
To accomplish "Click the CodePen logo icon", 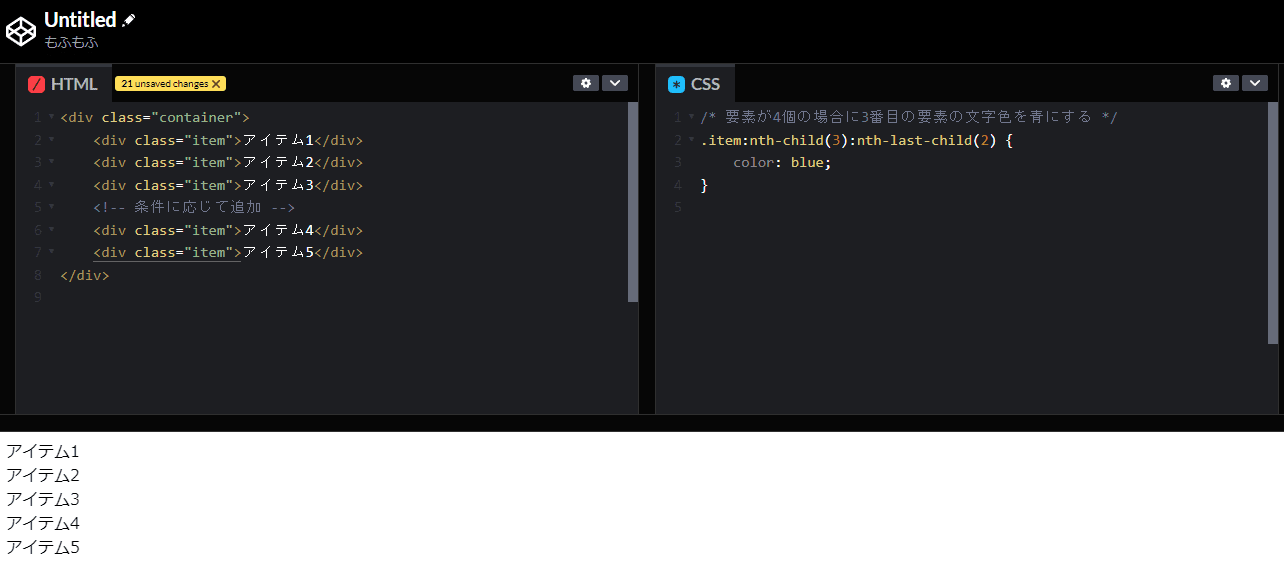I will 21,31.
